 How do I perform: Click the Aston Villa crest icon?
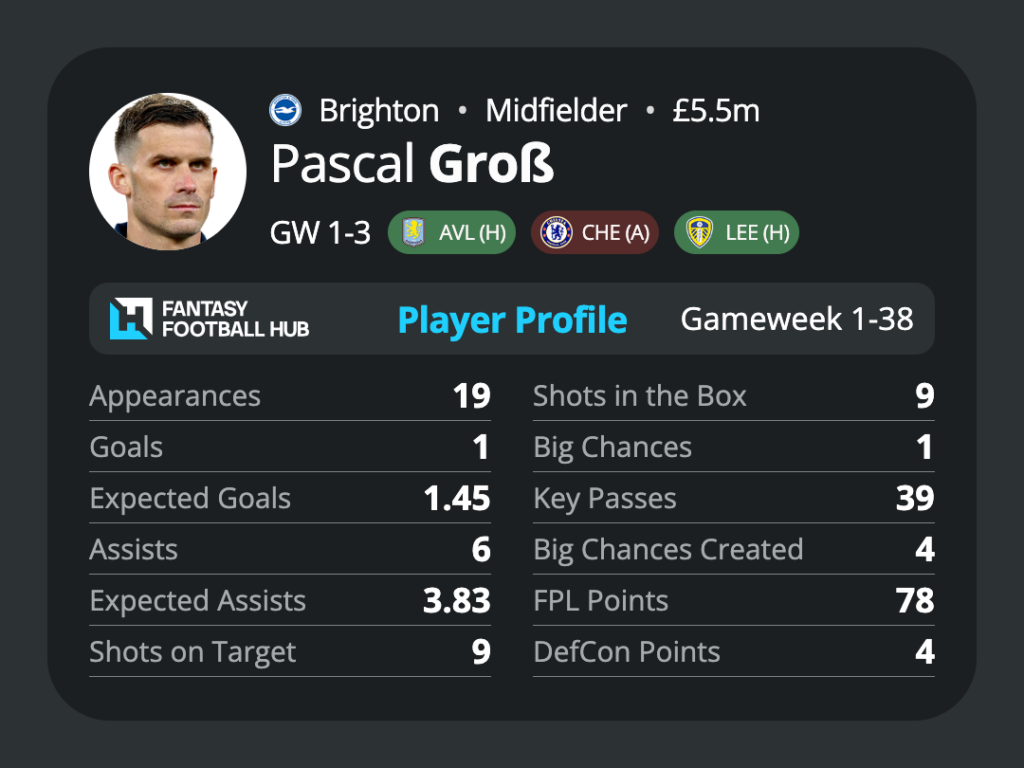[413, 232]
